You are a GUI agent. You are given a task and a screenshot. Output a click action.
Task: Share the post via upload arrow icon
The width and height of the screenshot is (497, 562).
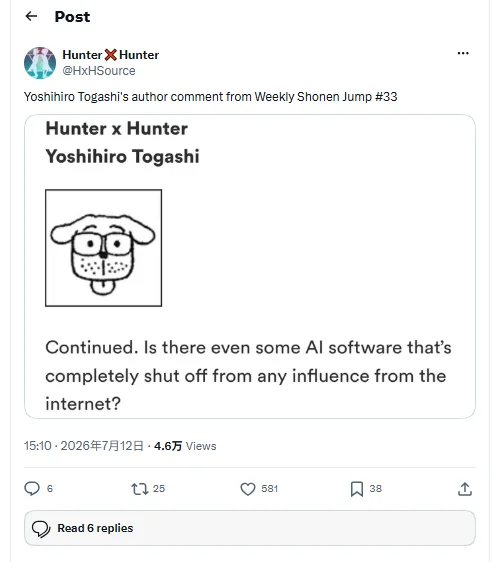465,489
